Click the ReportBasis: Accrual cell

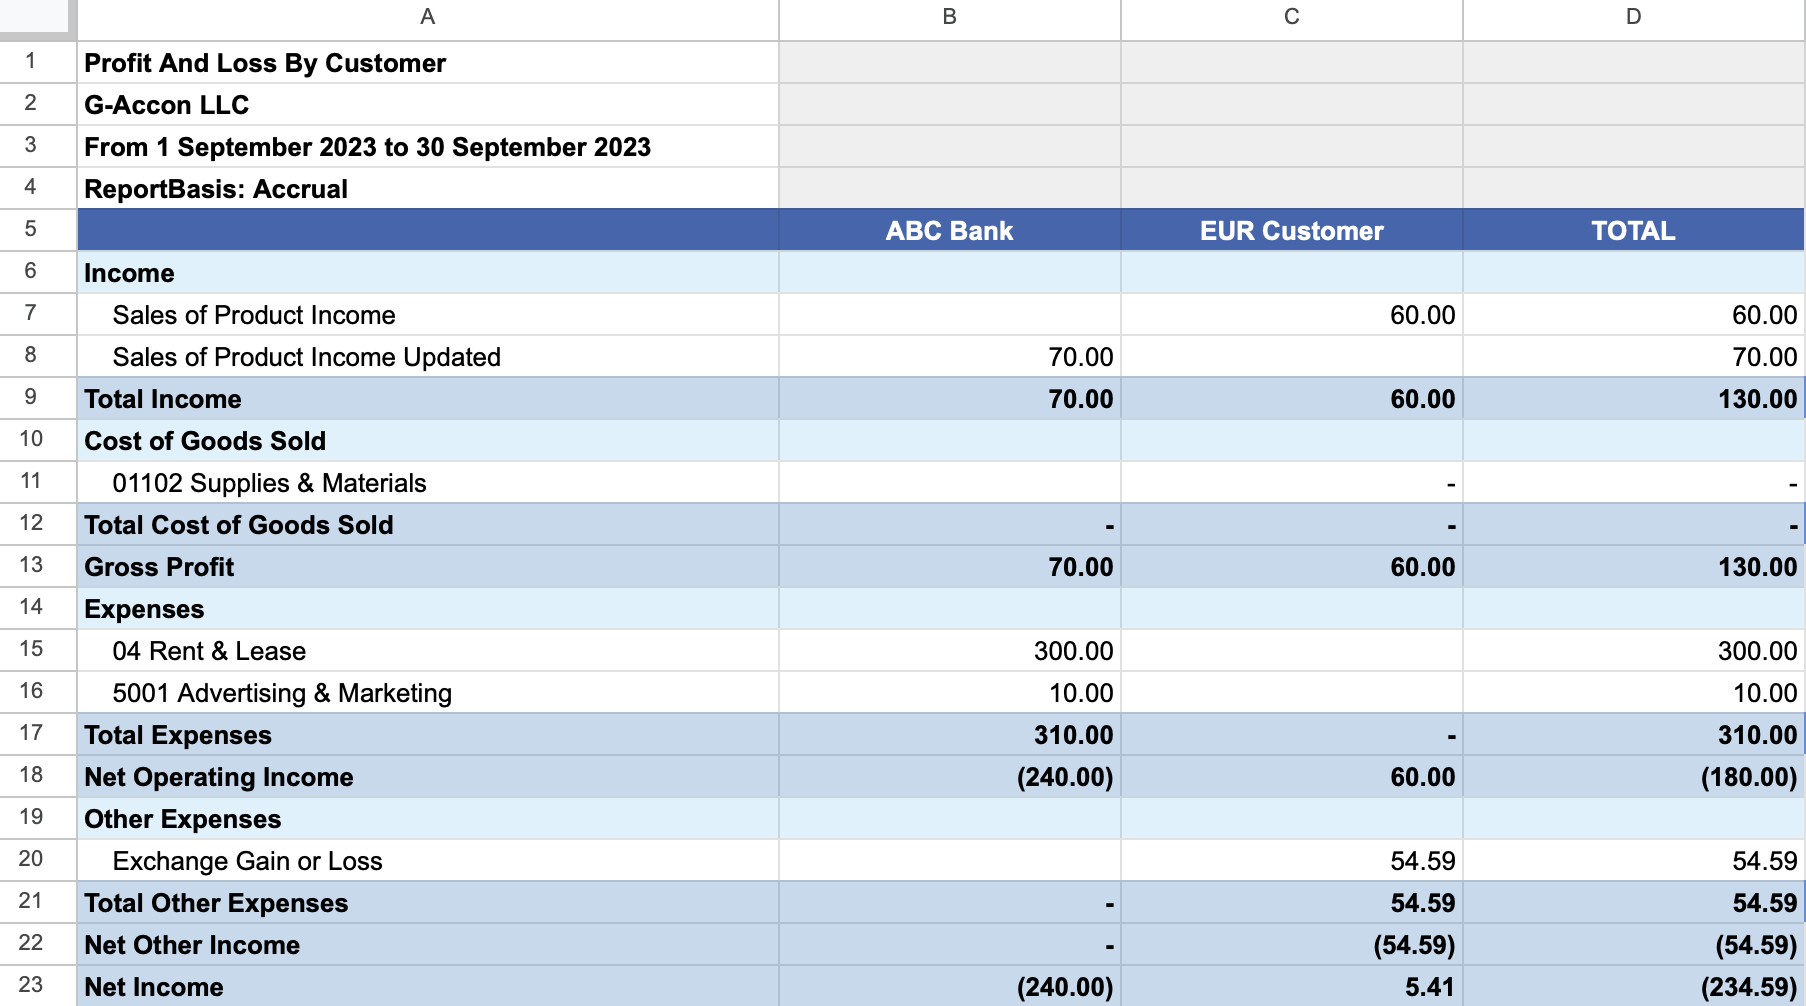pos(216,189)
